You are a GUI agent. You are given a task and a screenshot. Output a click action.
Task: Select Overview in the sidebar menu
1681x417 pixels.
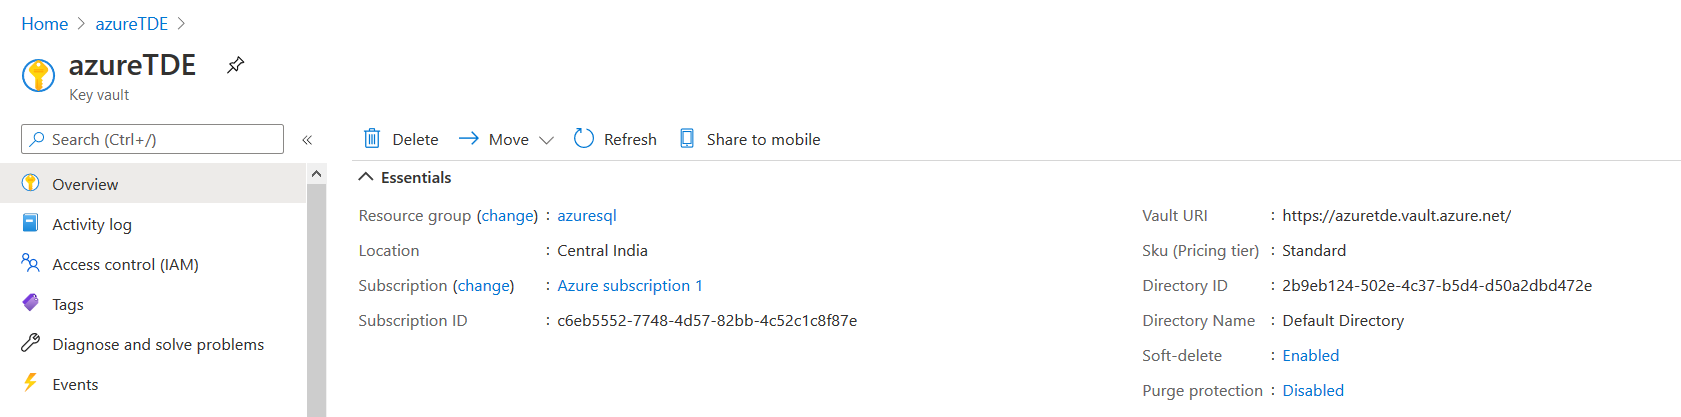click(x=85, y=184)
